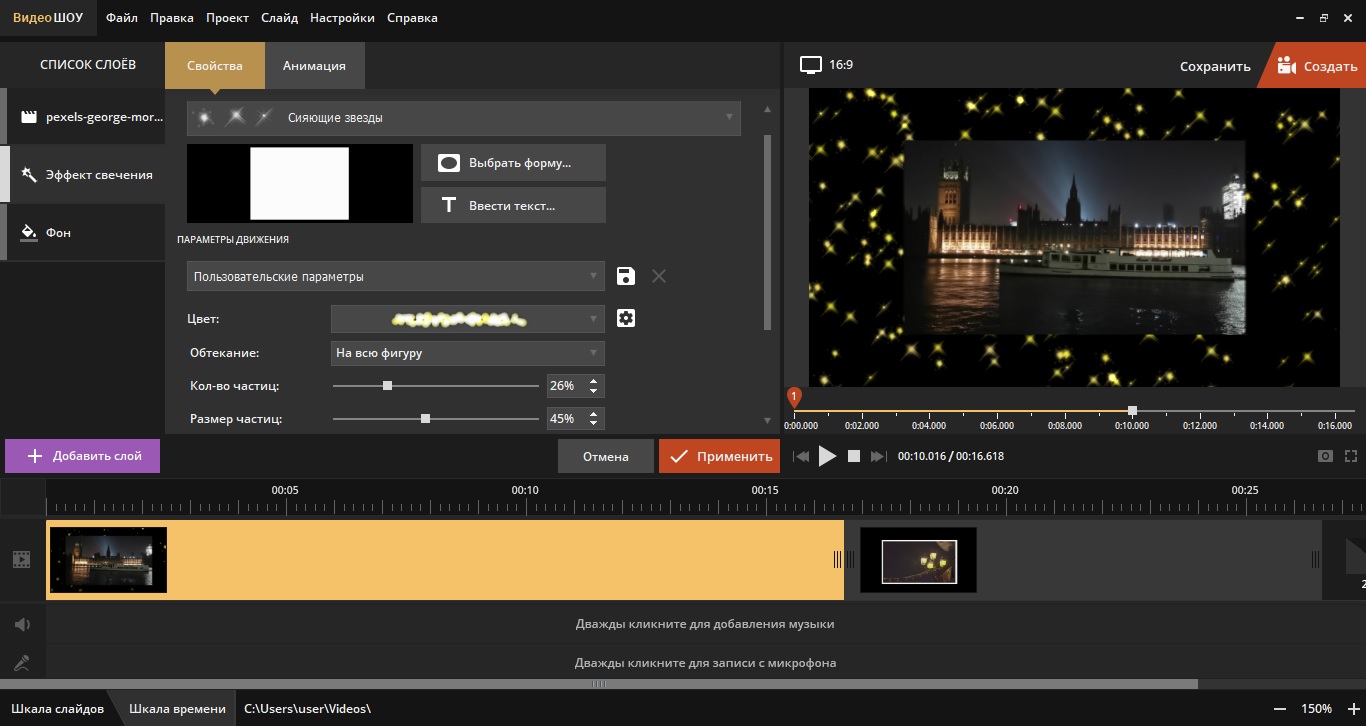This screenshot has height=726, width=1366.
Task: Select the first slide thumbnail in timeline
Action: [108, 560]
